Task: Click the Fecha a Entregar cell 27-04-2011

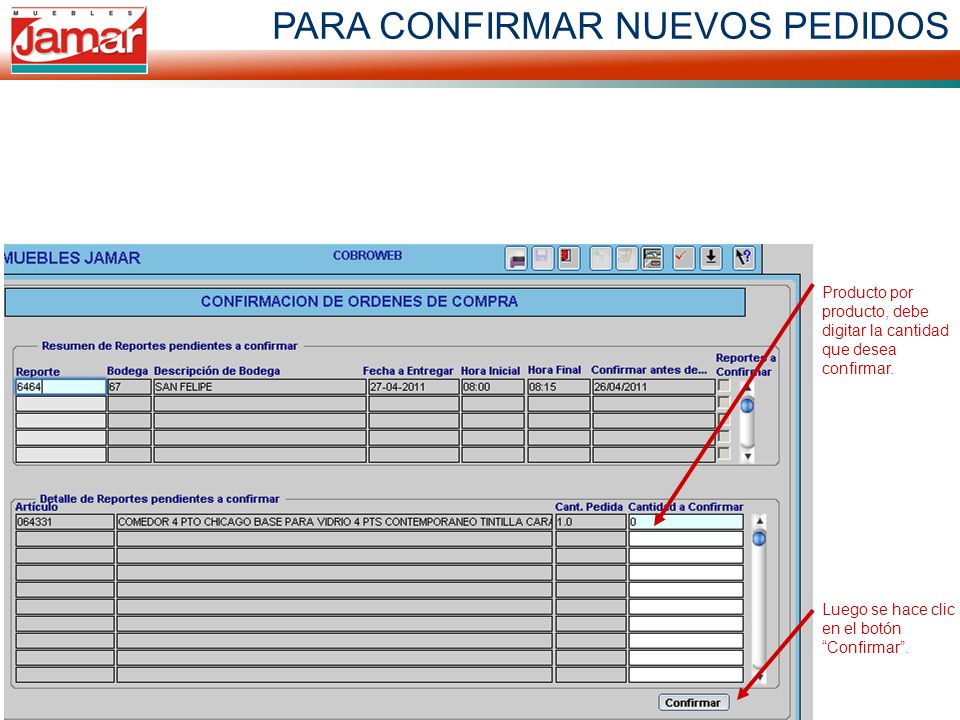Action: (414, 387)
